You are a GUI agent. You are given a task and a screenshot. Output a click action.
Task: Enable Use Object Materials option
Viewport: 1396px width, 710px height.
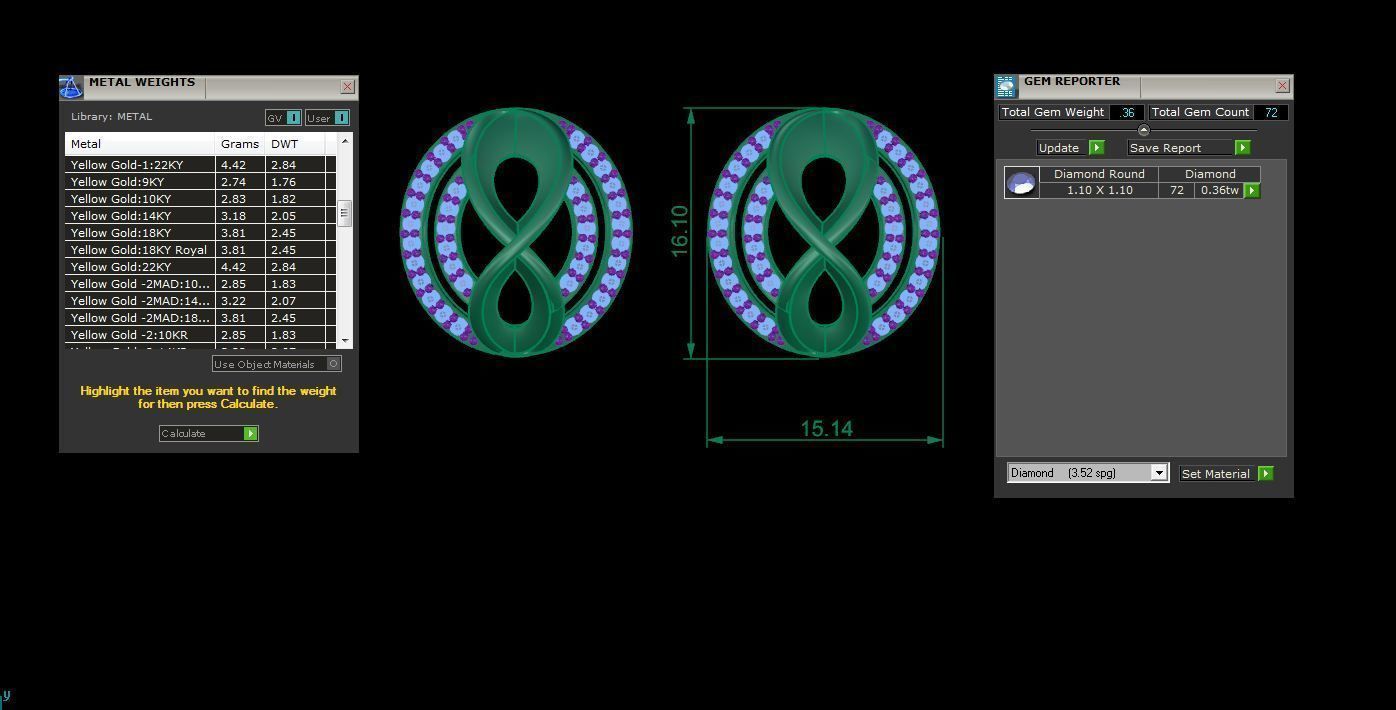pos(277,364)
